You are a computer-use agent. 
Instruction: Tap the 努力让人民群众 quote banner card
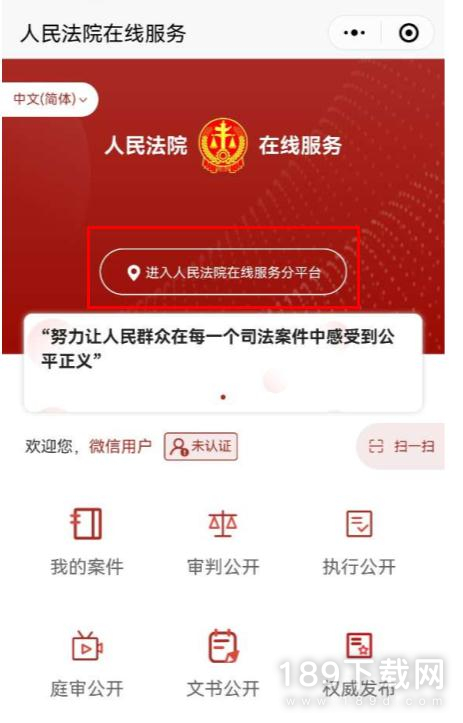click(223, 363)
